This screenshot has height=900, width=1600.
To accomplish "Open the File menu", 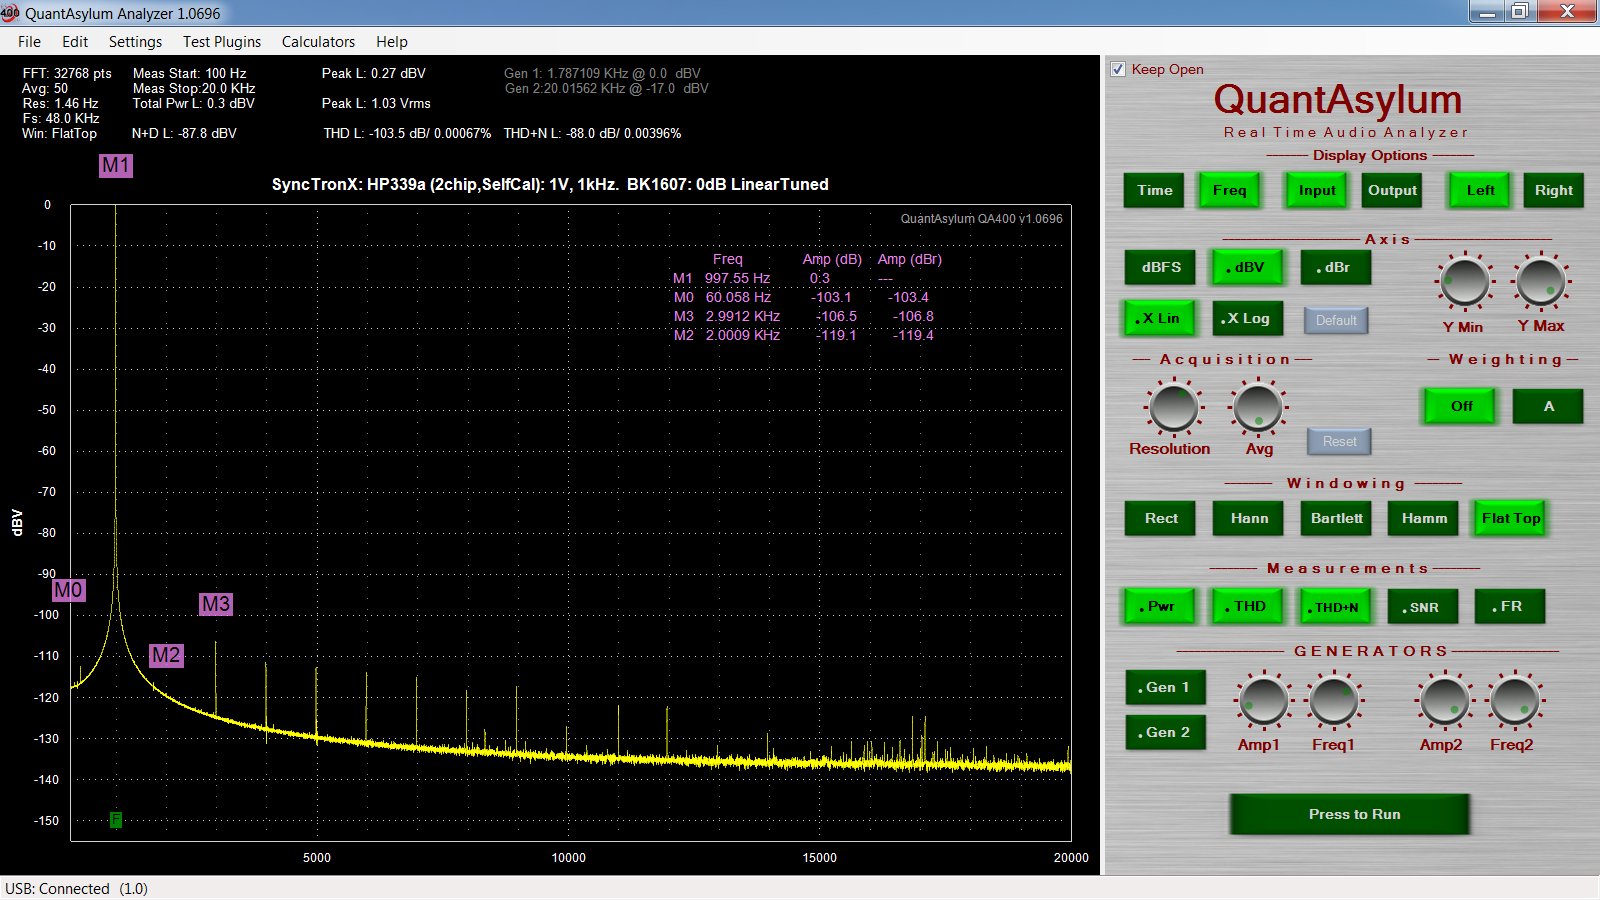I will (29, 41).
